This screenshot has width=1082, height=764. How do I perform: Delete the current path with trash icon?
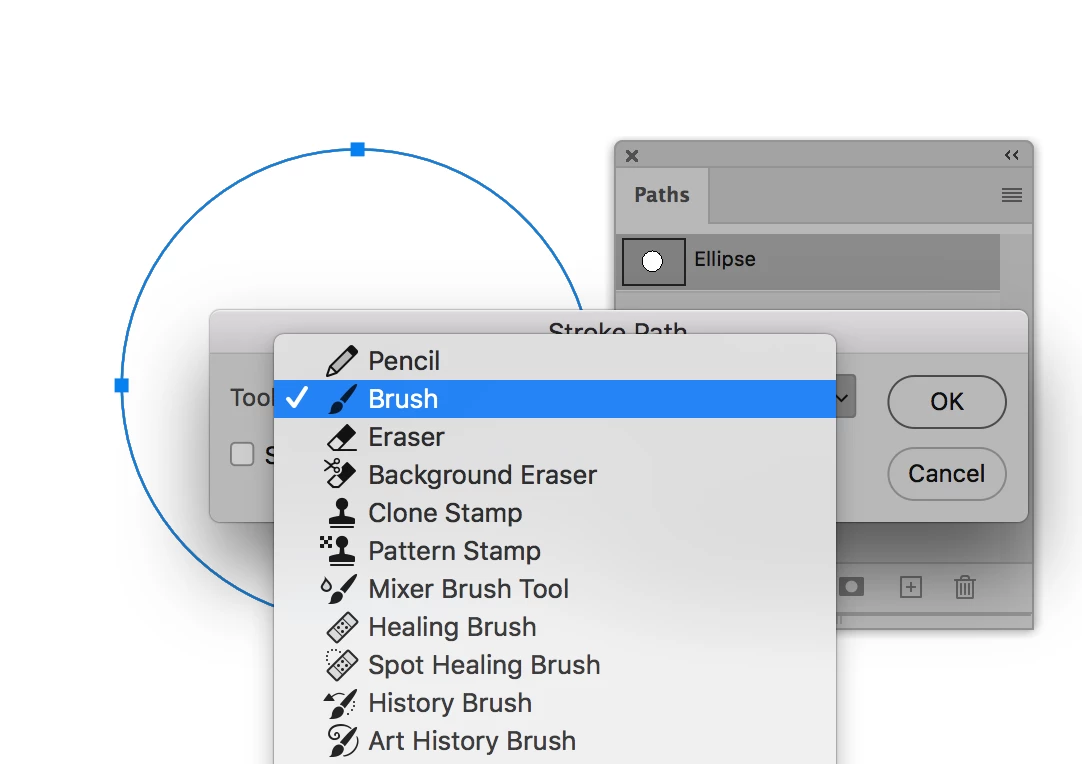click(x=965, y=587)
